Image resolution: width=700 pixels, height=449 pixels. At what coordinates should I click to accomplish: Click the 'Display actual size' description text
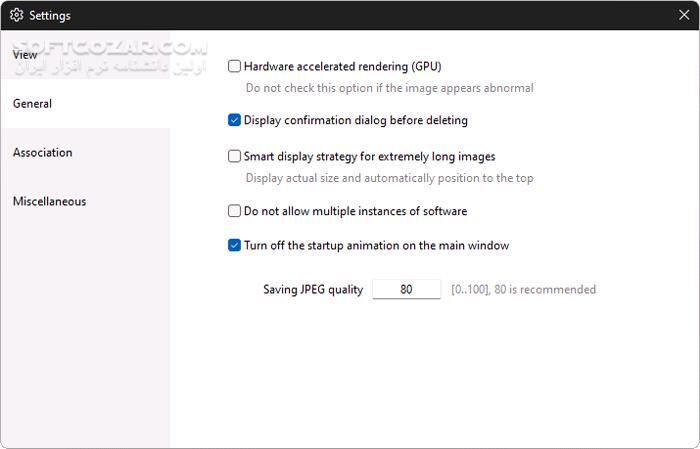point(389,179)
